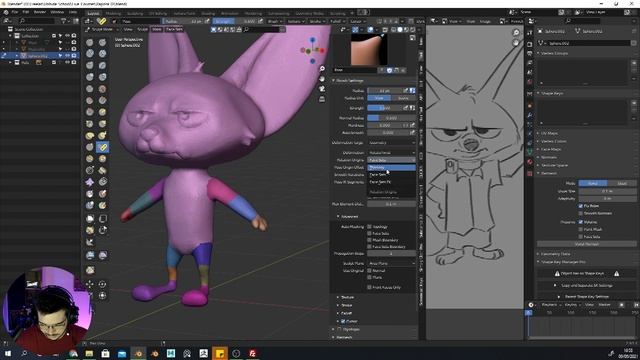
Task: Toggle the viewport camera view icon
Action: click(x=322, y=89)
